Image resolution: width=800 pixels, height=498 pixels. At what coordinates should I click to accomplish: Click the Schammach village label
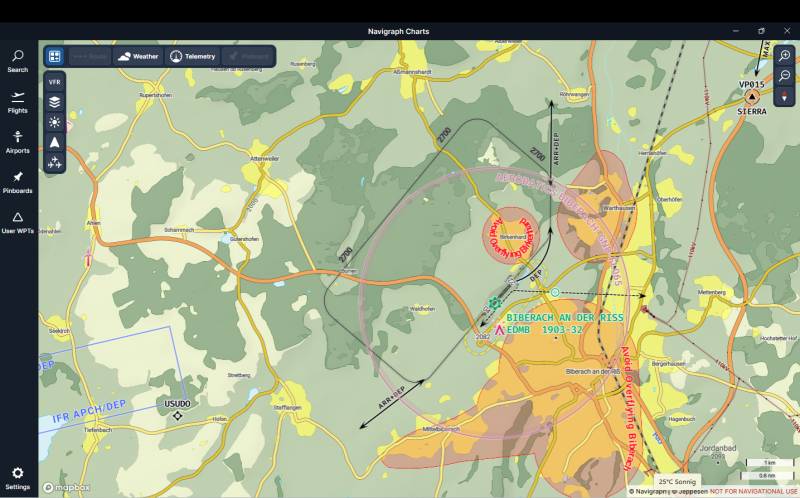[179, 230]
